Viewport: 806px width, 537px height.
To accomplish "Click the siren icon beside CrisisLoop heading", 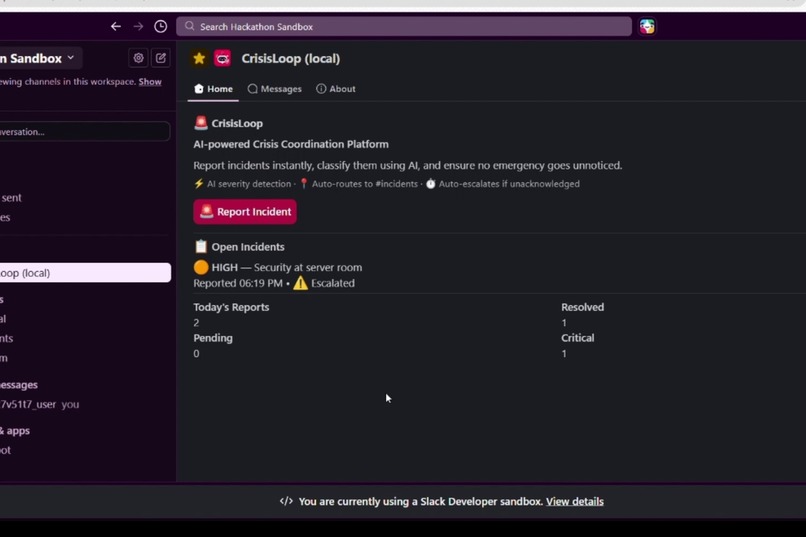I will click(x=201, y=123).
